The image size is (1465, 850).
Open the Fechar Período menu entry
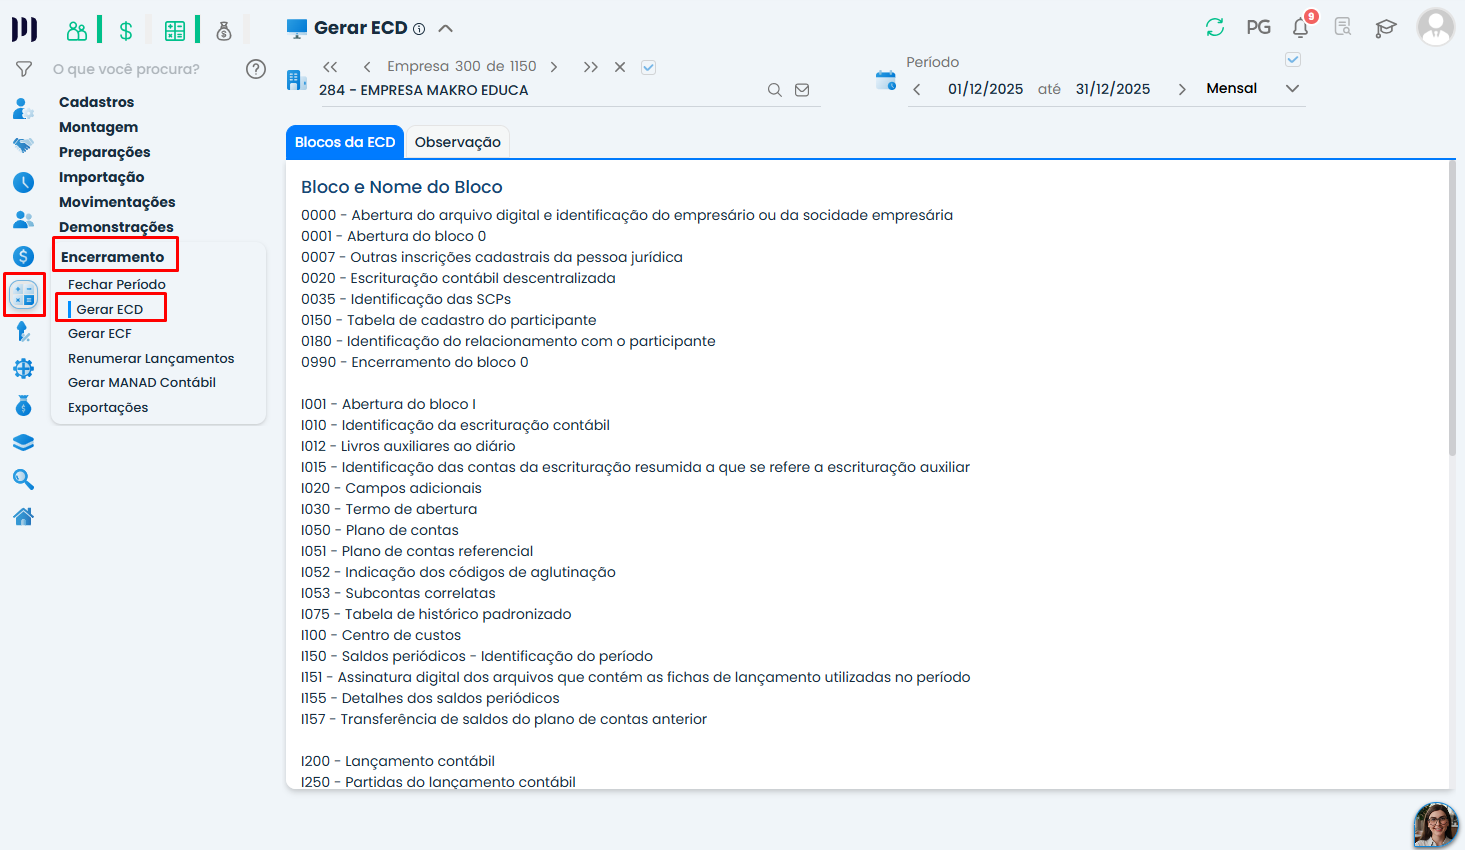click(117, 284)
